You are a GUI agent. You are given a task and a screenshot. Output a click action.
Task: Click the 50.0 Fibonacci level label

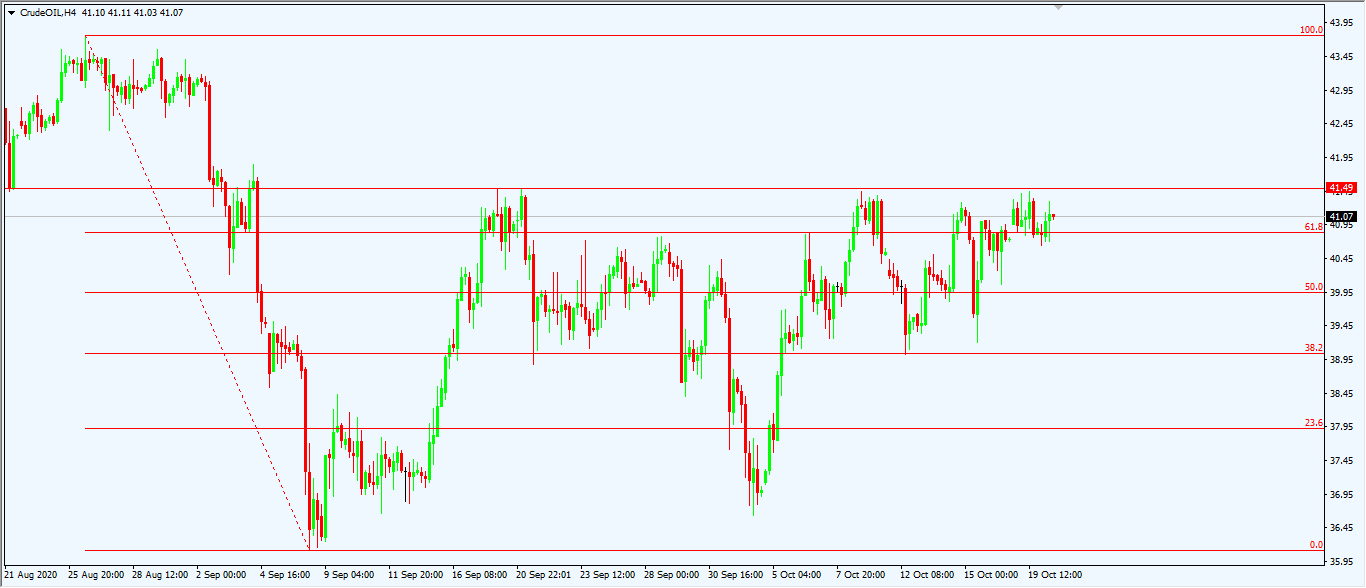pos(1314,287)
